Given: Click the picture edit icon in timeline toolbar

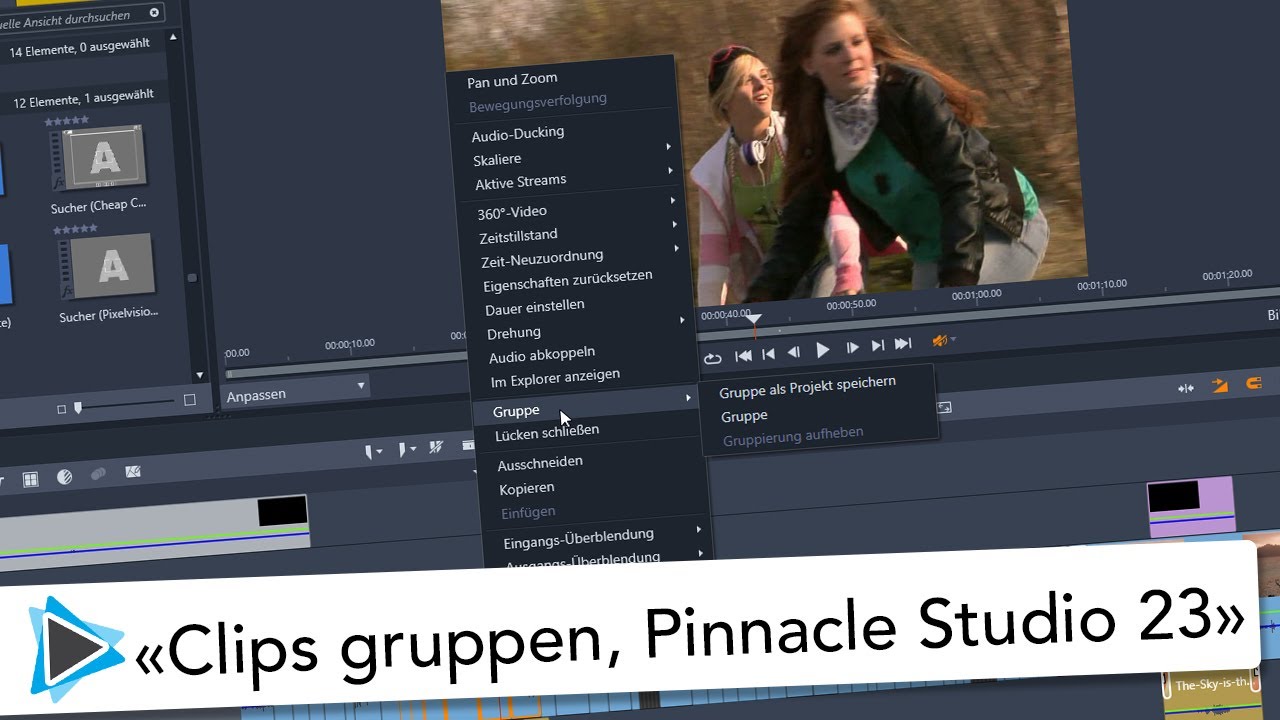Looking at the screenshot, I should coord(133,472).
